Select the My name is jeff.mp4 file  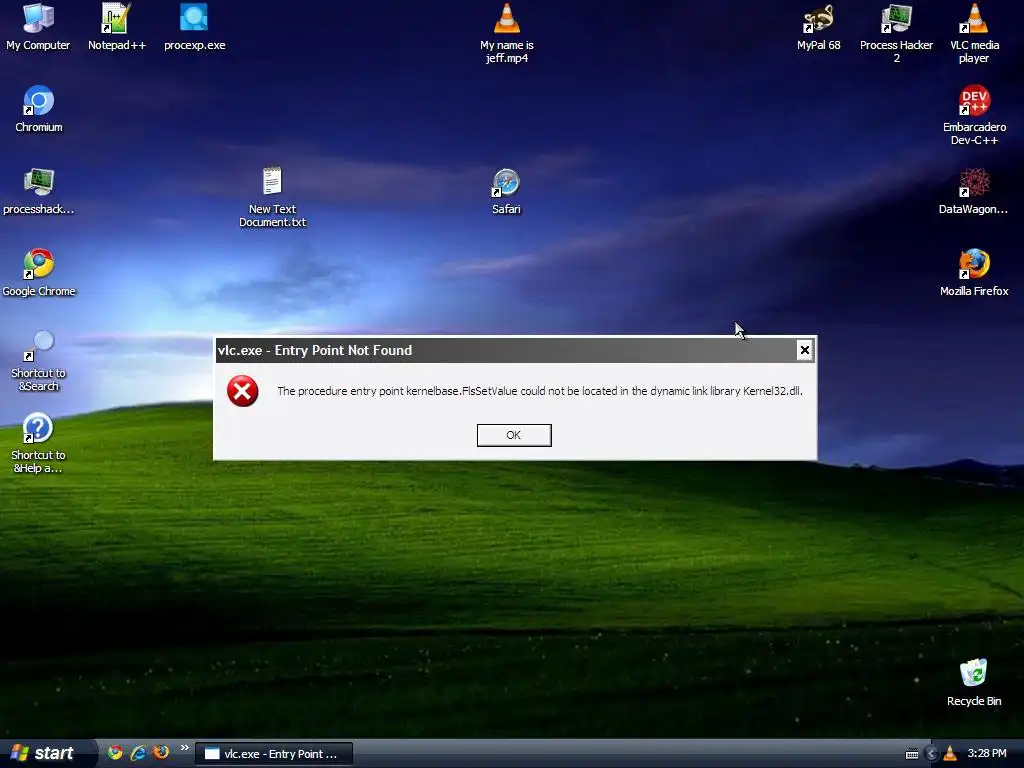click(507, 33)
